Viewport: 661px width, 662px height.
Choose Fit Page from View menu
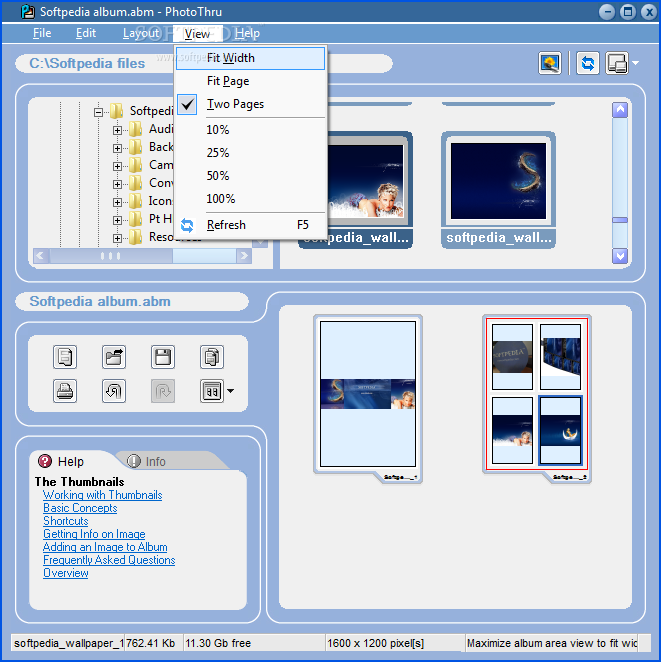point(250,81)
